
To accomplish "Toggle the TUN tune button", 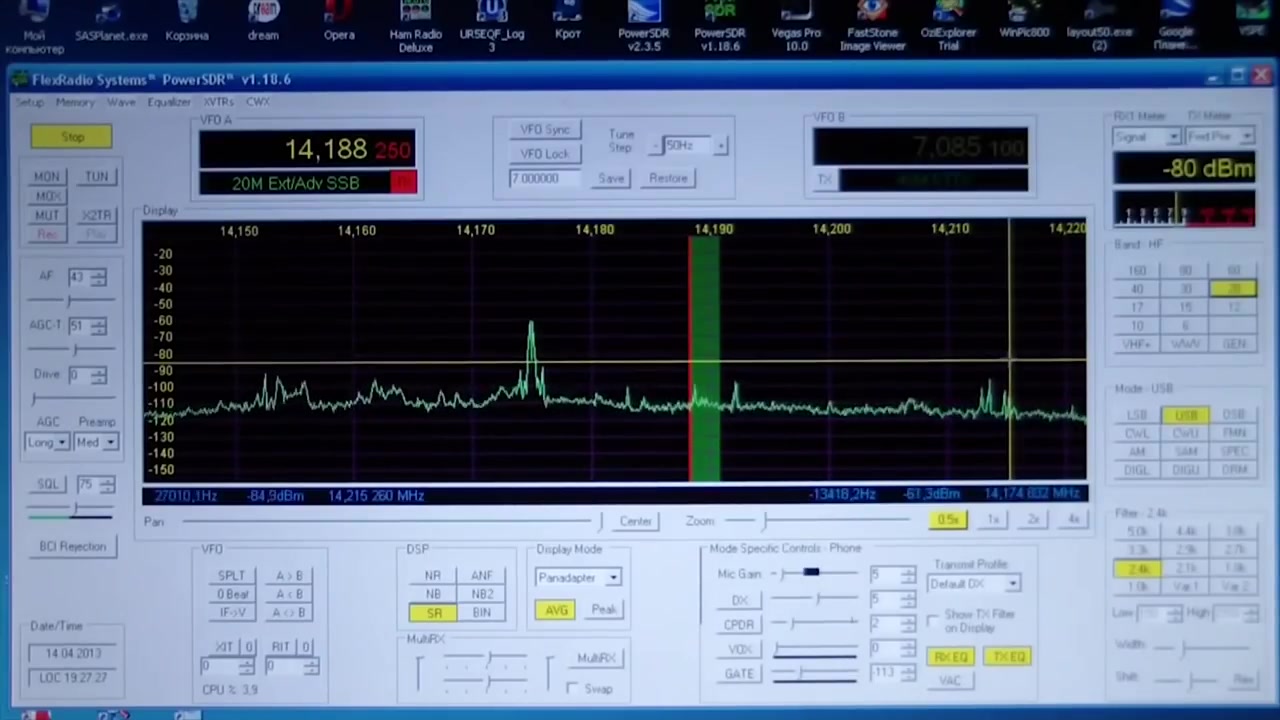I will (97, 176).
